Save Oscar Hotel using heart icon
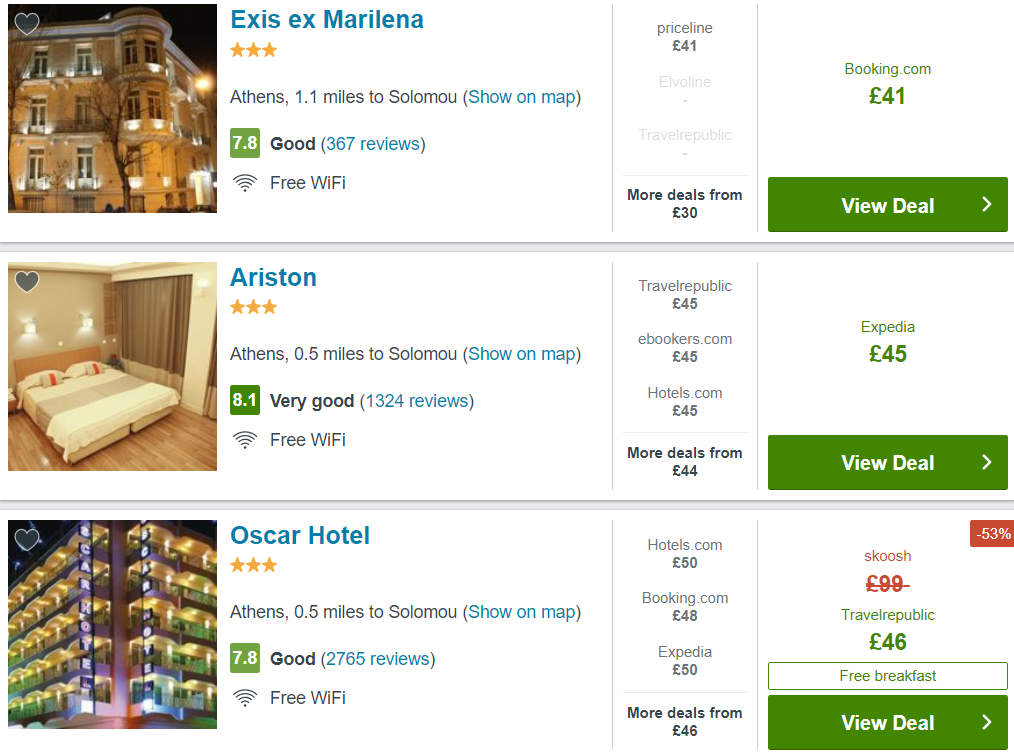 click(27, 540)
